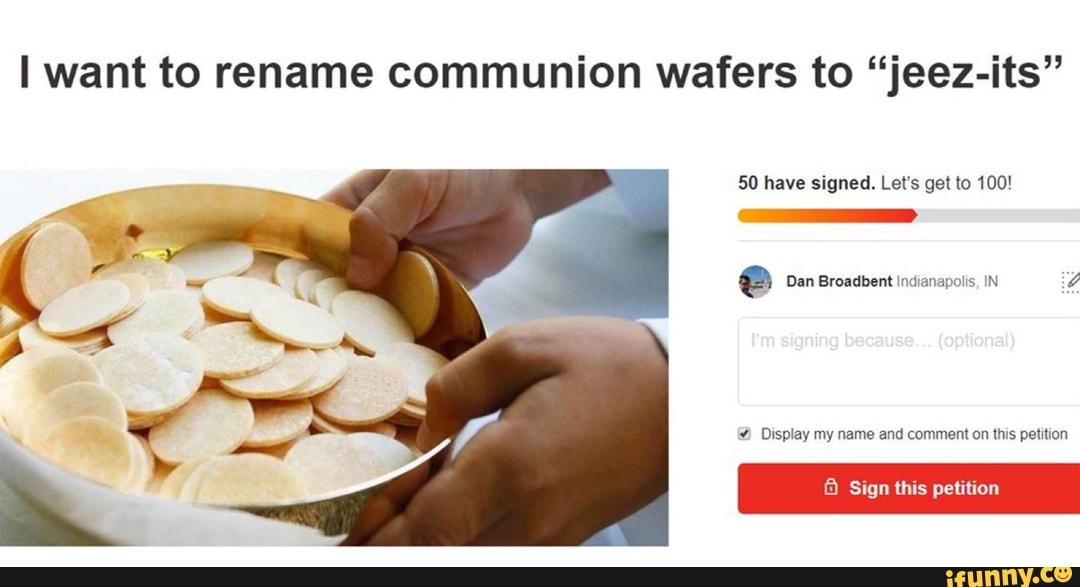The image size is (1080, 587).
Task: Uncheck Display my name and comment option
Action: [743, 433]
